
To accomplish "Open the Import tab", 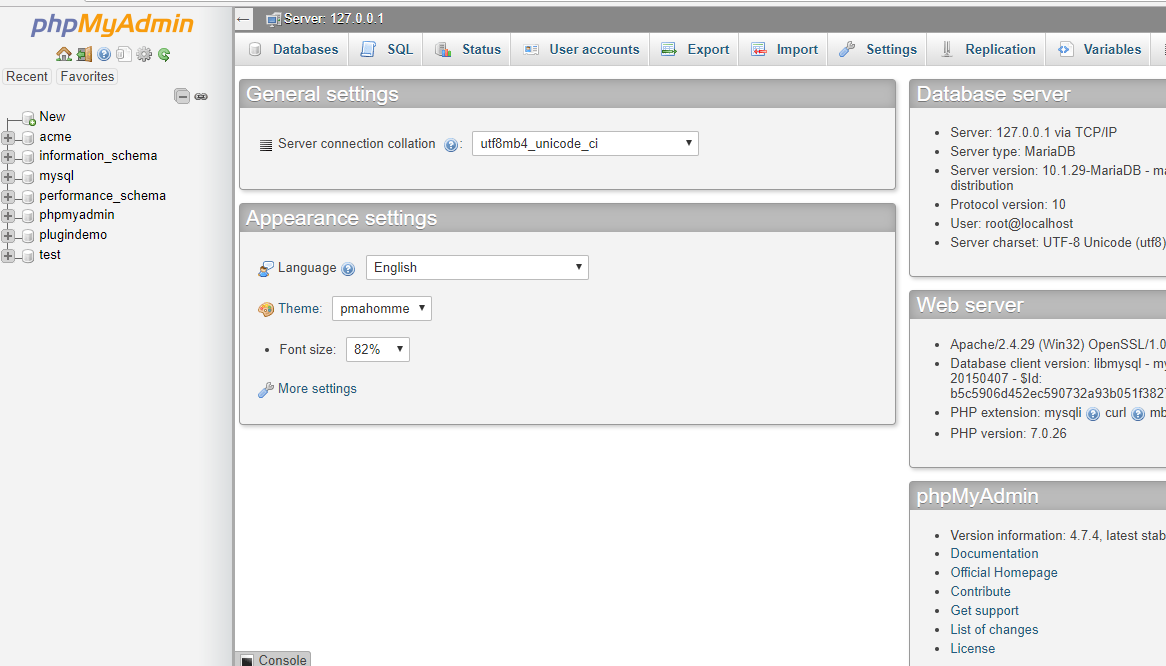I will [784, 50].
